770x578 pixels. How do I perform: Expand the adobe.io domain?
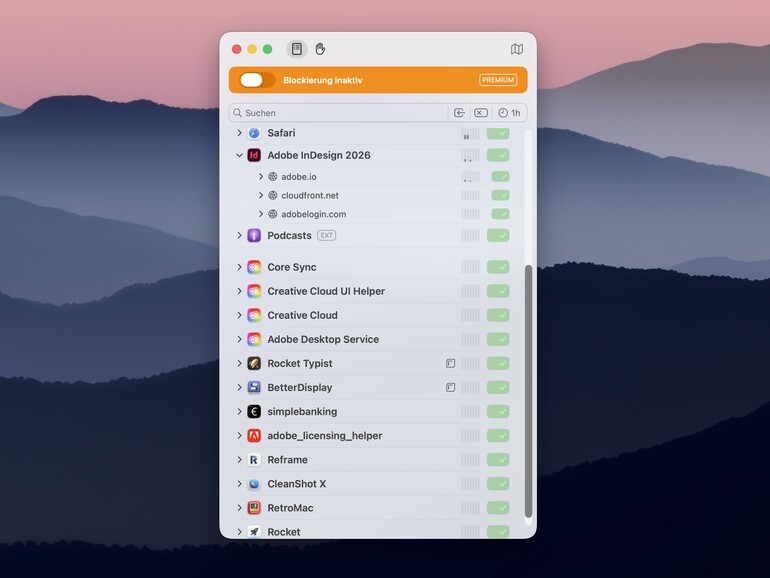(261, 177)
